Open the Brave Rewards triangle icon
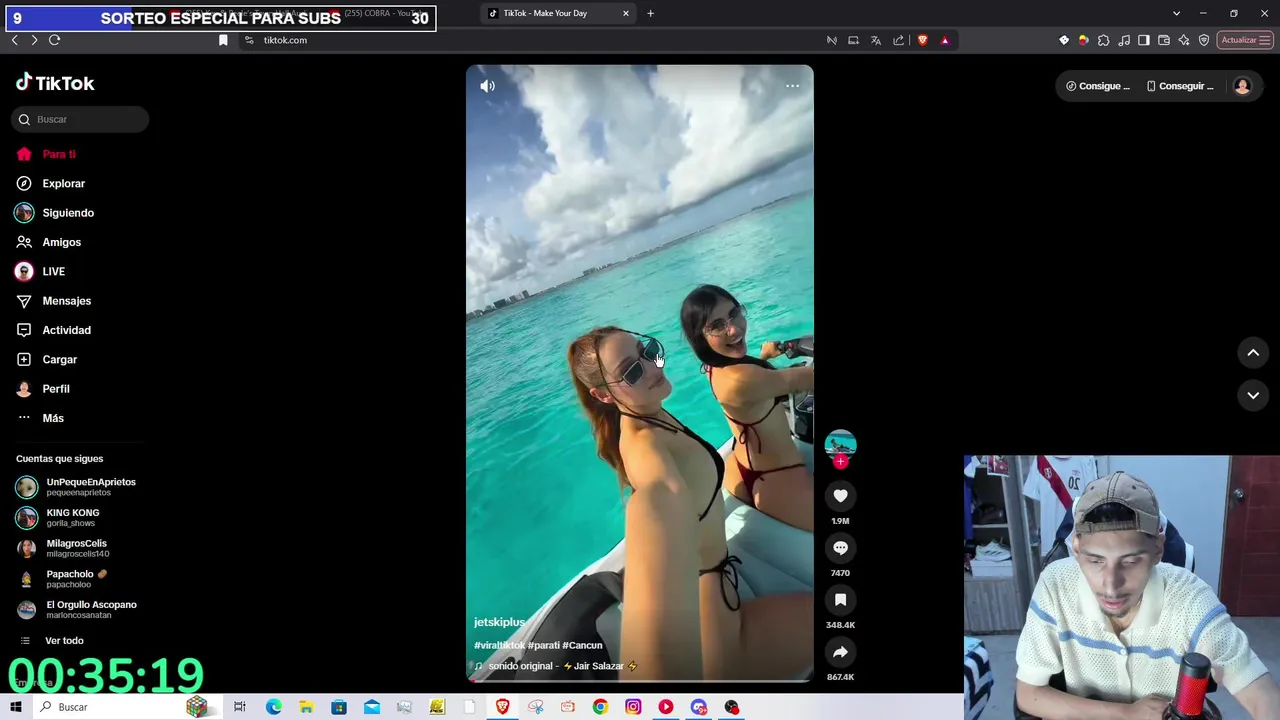This screenshot has height=720, width=1280. 945,40
